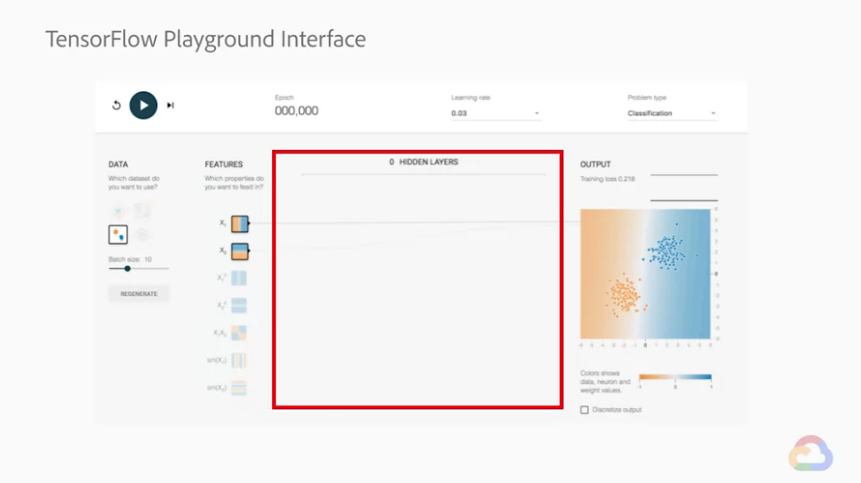Toggle the X2 feature input
861x483 pixels.
[240, 251]
